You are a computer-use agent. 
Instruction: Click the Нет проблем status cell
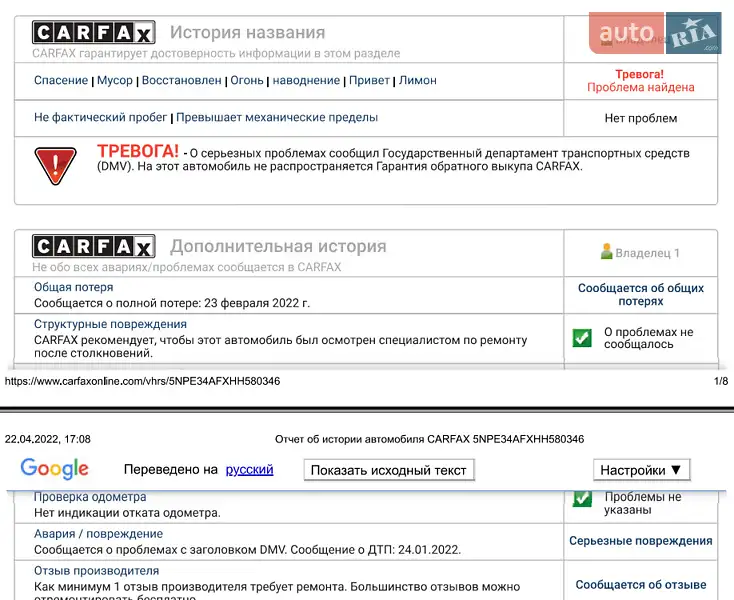click(641, 118)
